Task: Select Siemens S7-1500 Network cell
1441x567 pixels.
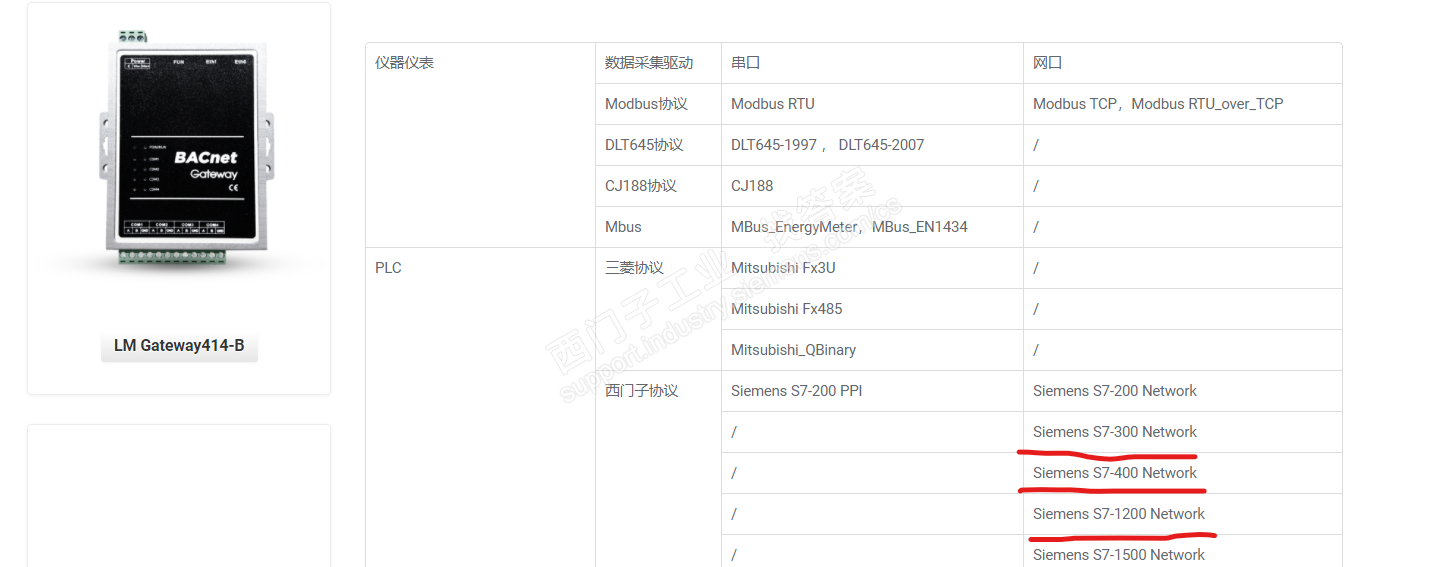Action: click(x=1182, y=552)
